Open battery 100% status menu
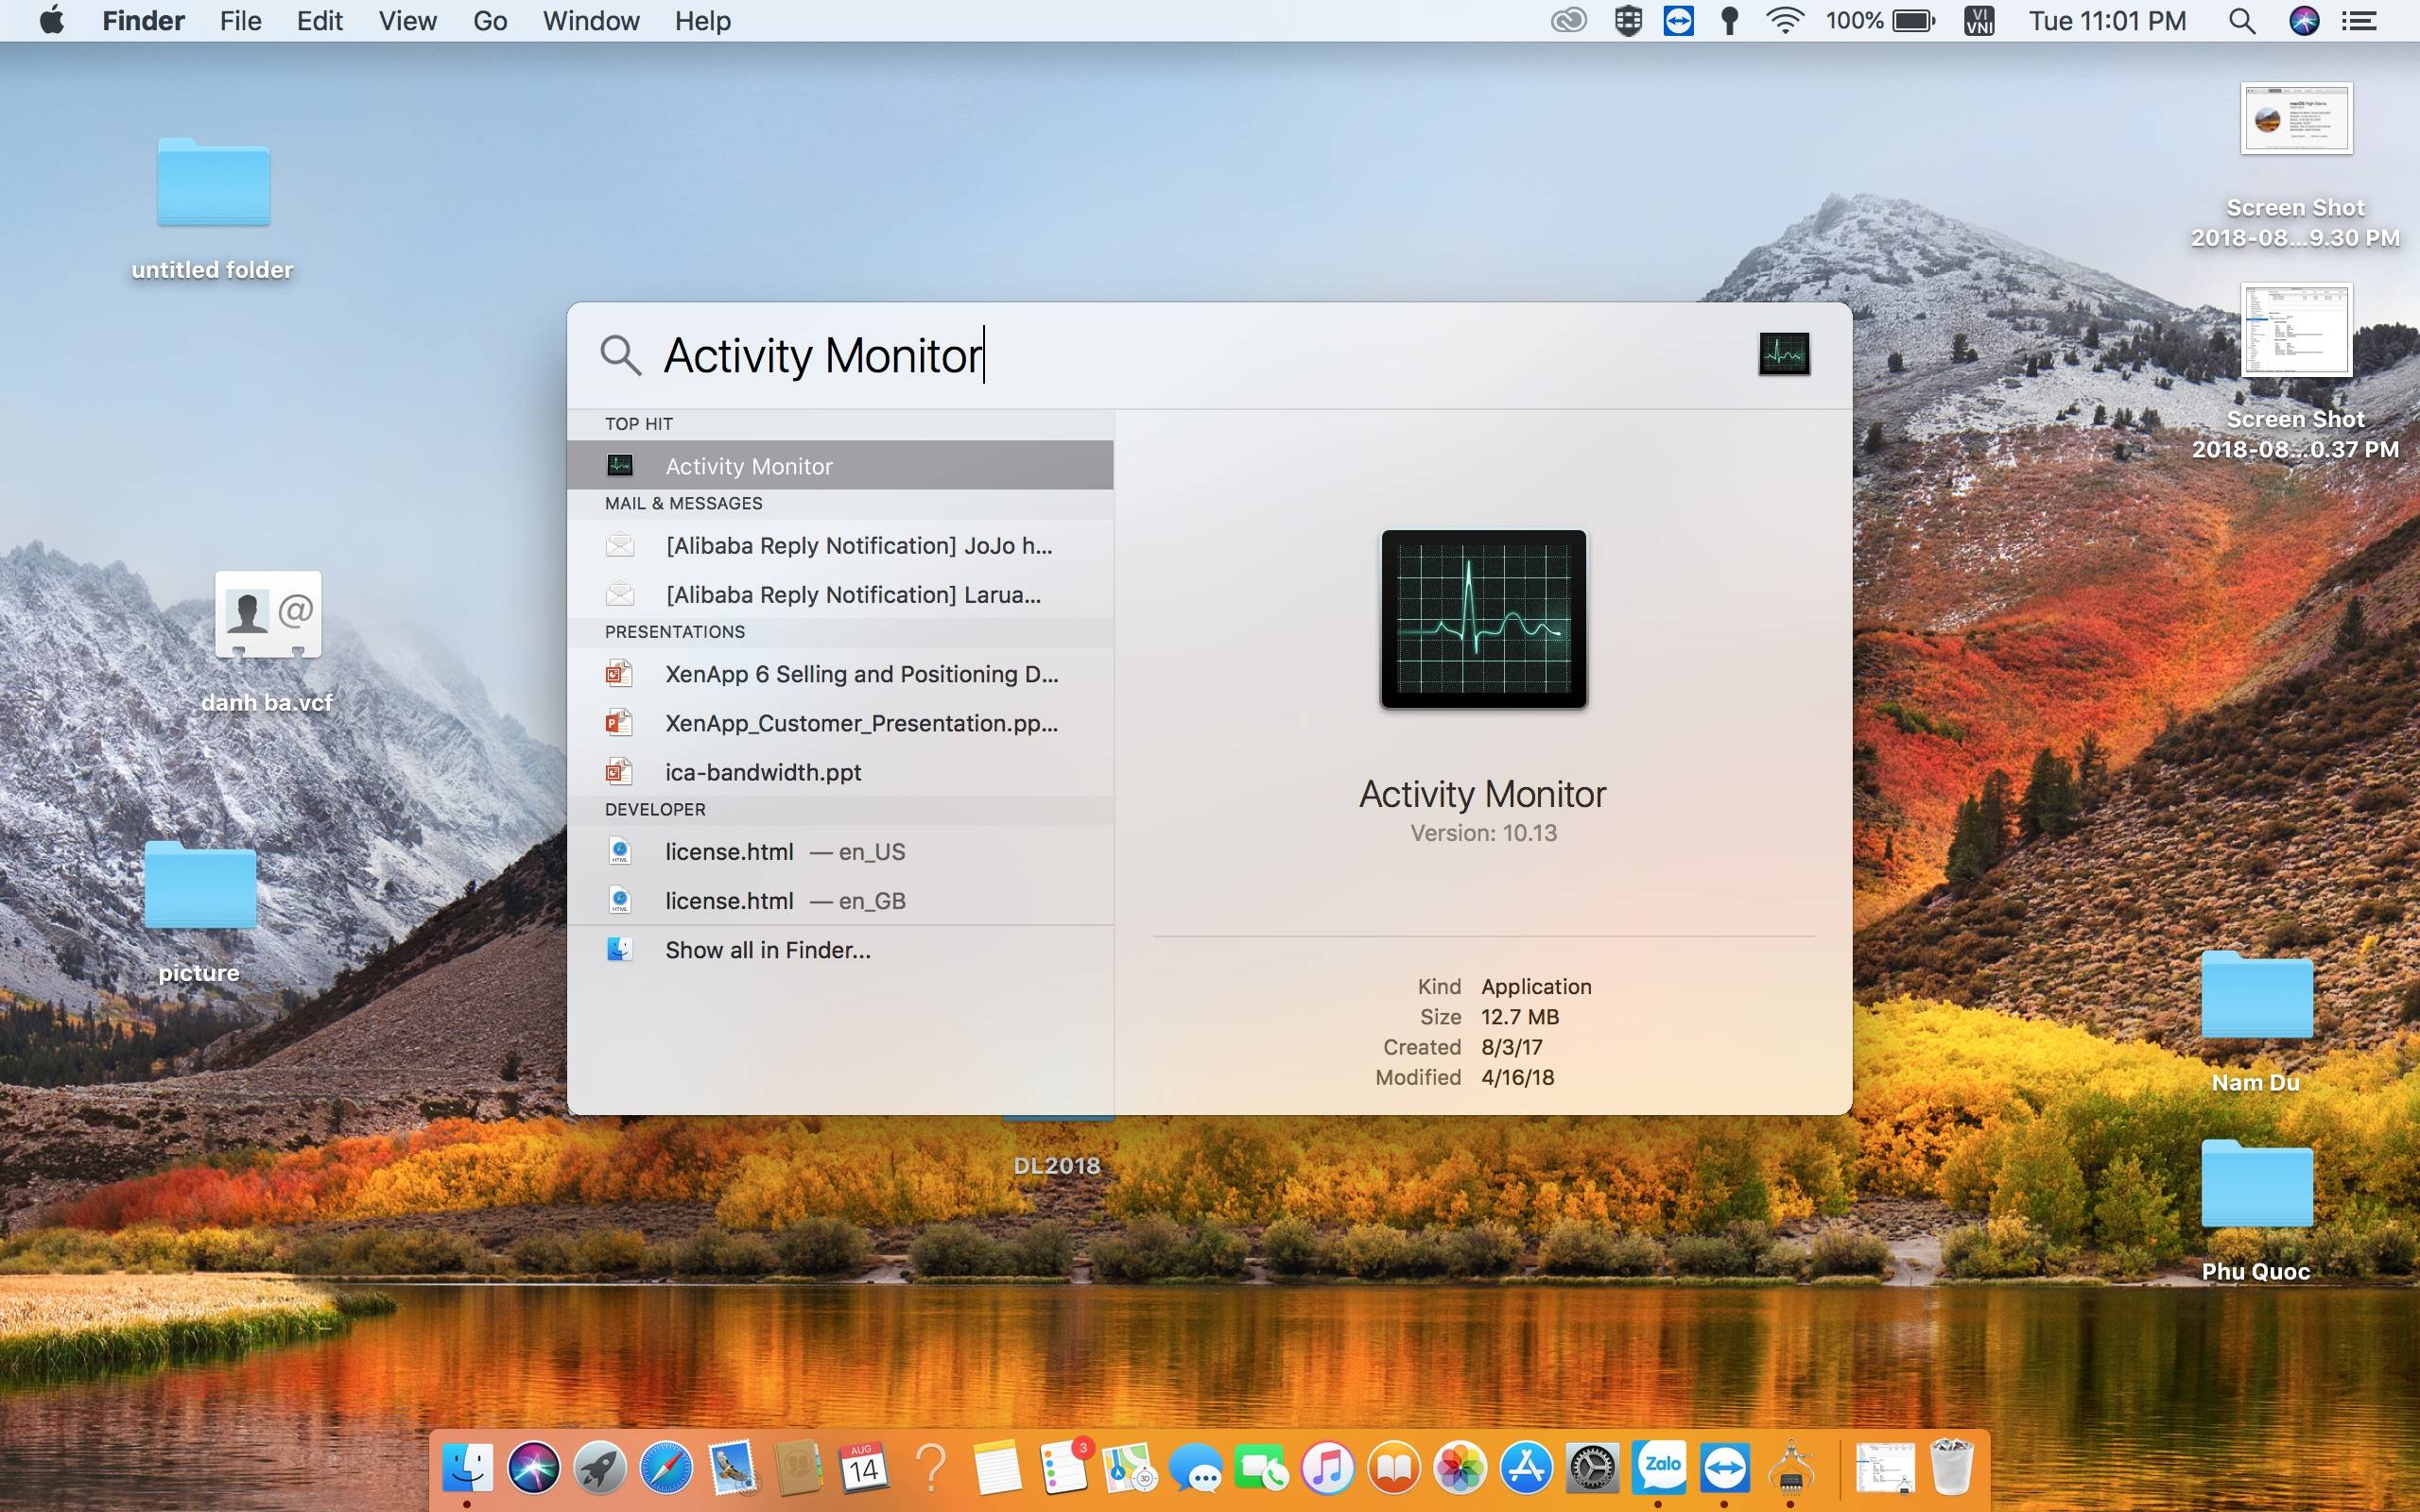Image resolution: width=2420 pixels, height=1512 pixels. tap(1880, 21)
